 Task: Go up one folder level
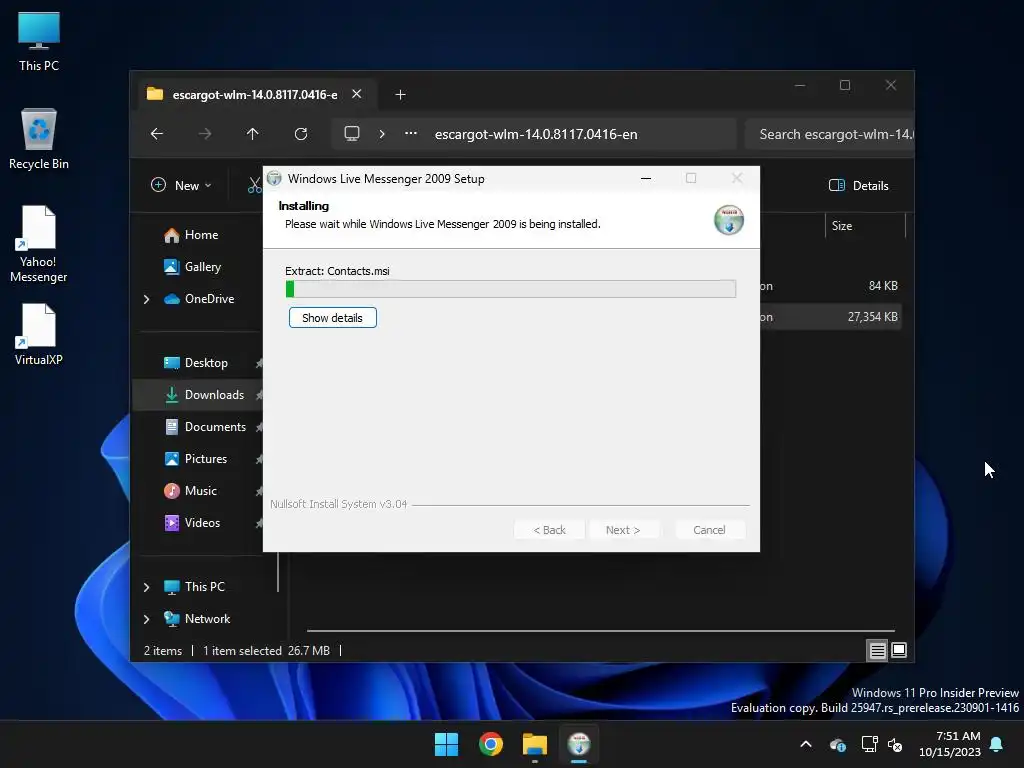pyautogui.click(x=253, y=134)
